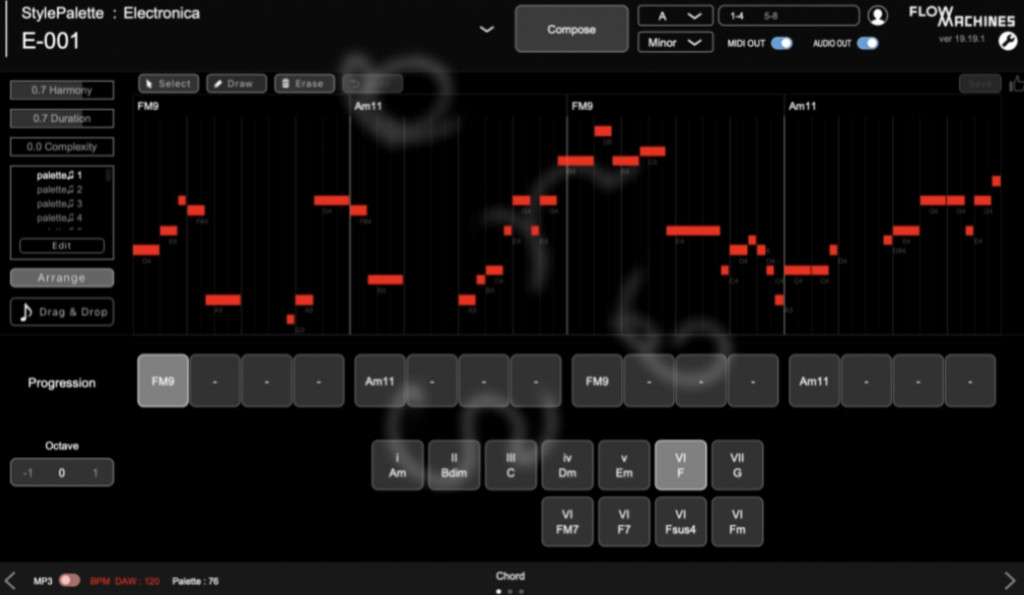Go to next page with right arrow
Image resolution: width=1024 pixels, height=595 pixels.
click(x=1010, y=580)
